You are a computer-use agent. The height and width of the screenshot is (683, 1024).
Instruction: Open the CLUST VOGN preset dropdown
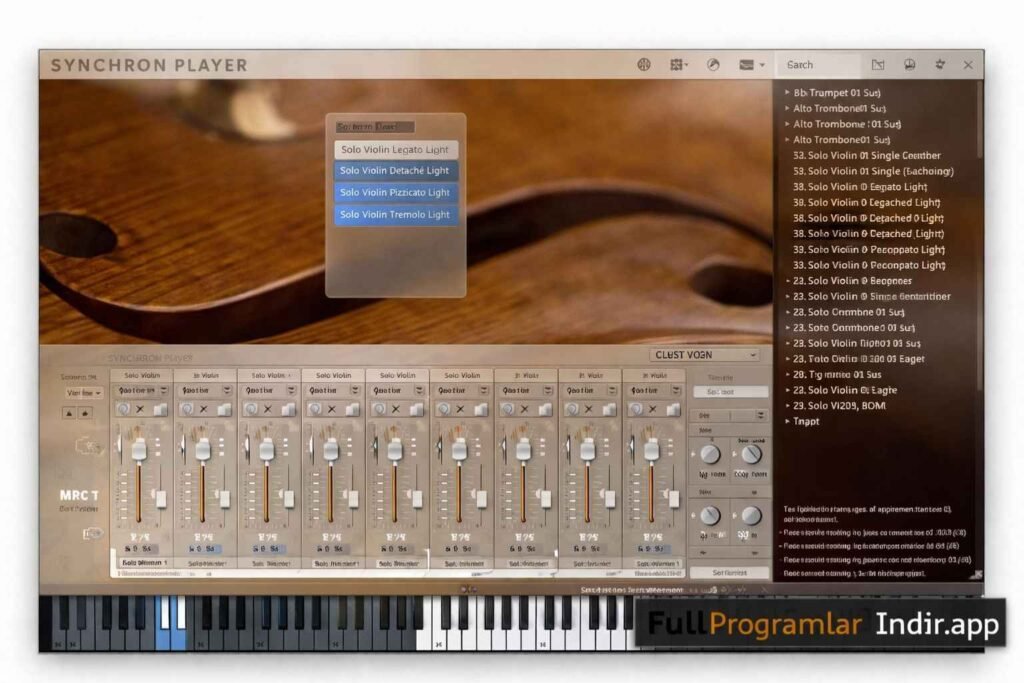[704, 355]
